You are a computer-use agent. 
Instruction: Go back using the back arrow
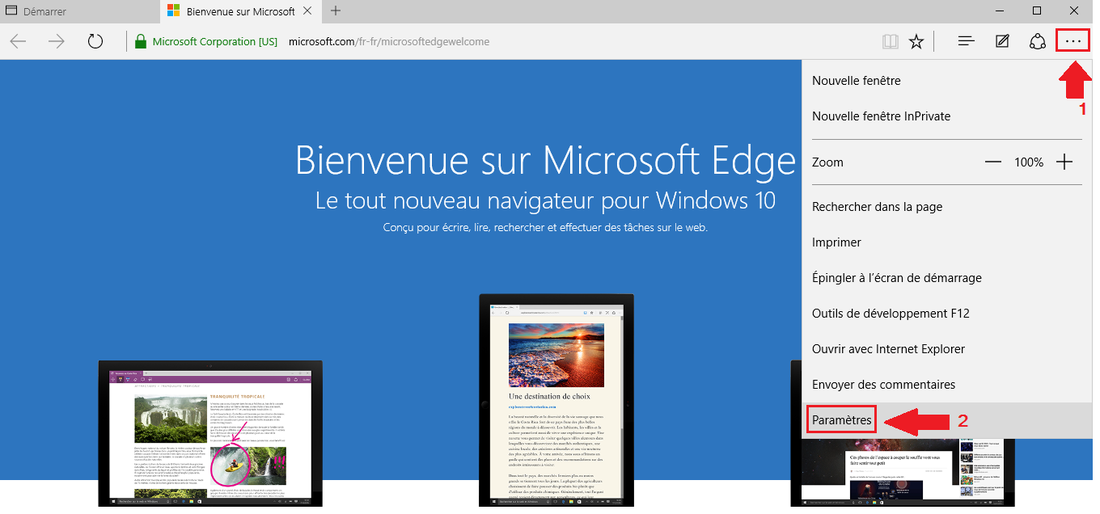click(18, 41)
